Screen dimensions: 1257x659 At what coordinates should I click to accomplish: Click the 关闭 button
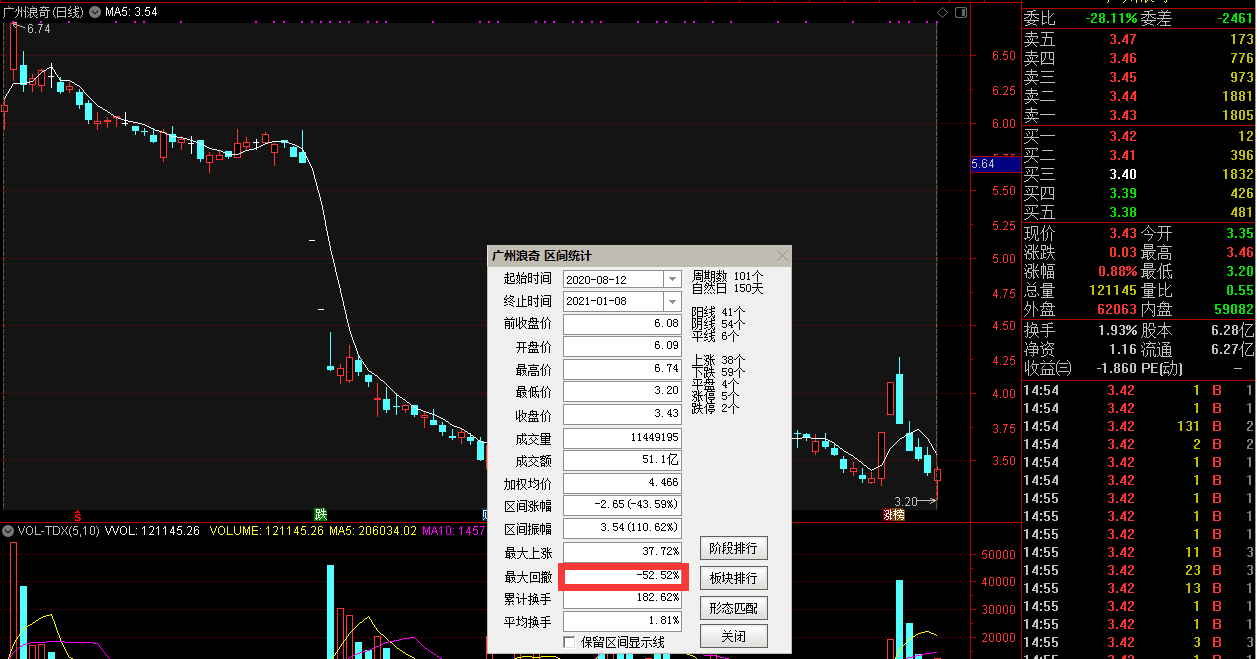tap(733, 636)
